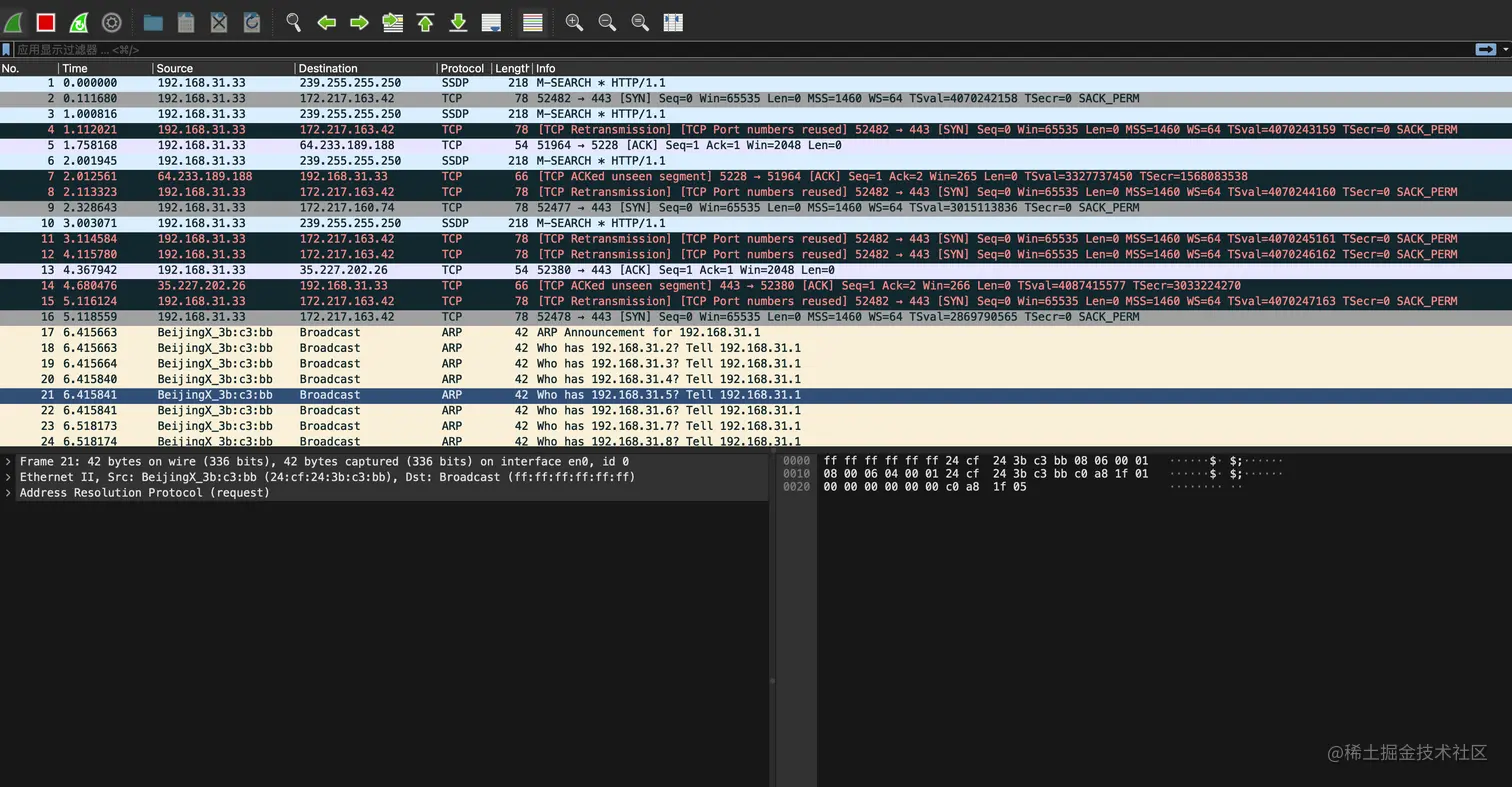This screenshot has height=787, width=1512.
Task: Select packet 7 ACKed unseen segment row
Action: [756, 177]
